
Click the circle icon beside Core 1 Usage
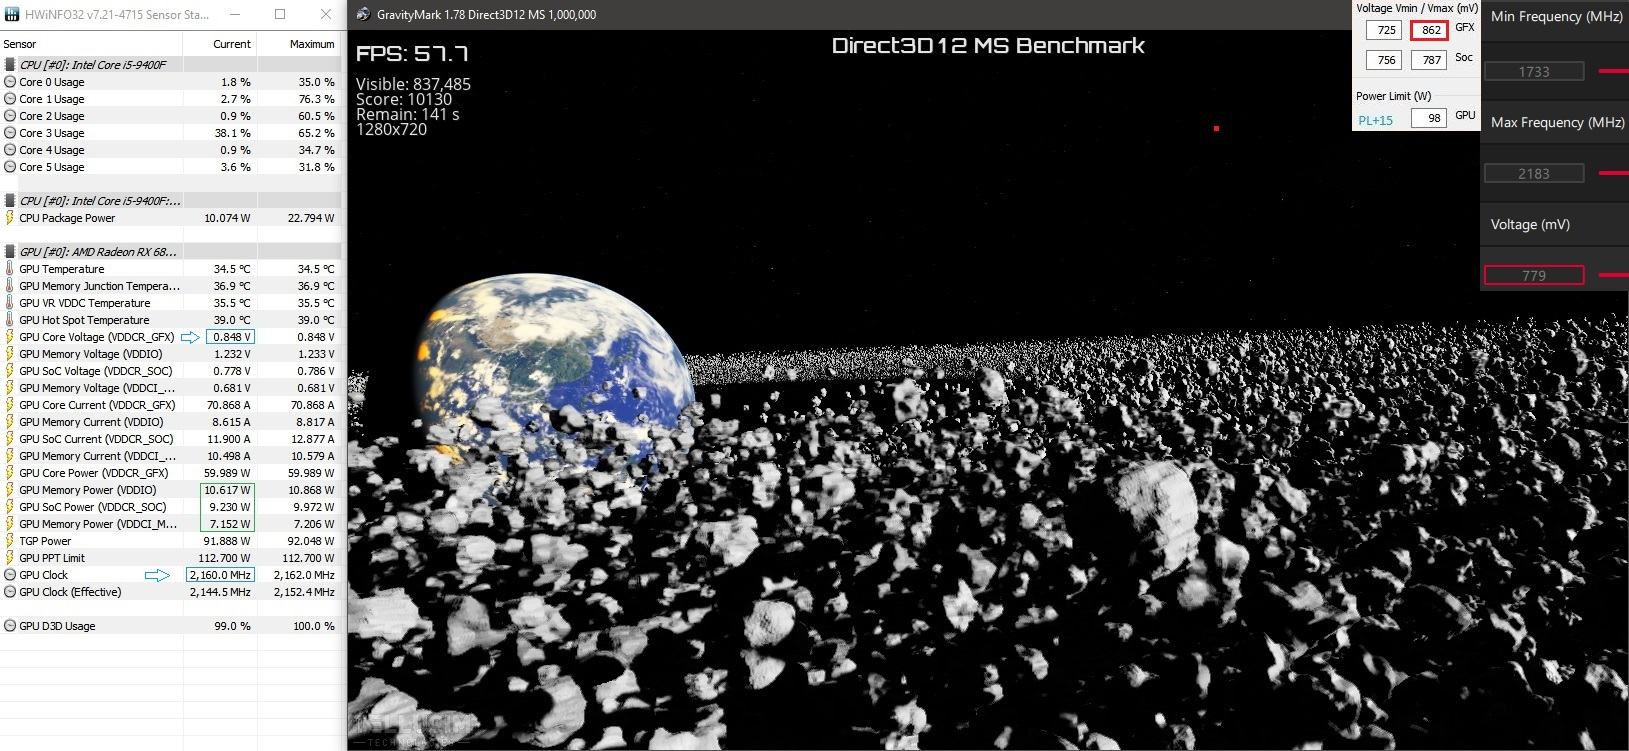coord(10,99)
